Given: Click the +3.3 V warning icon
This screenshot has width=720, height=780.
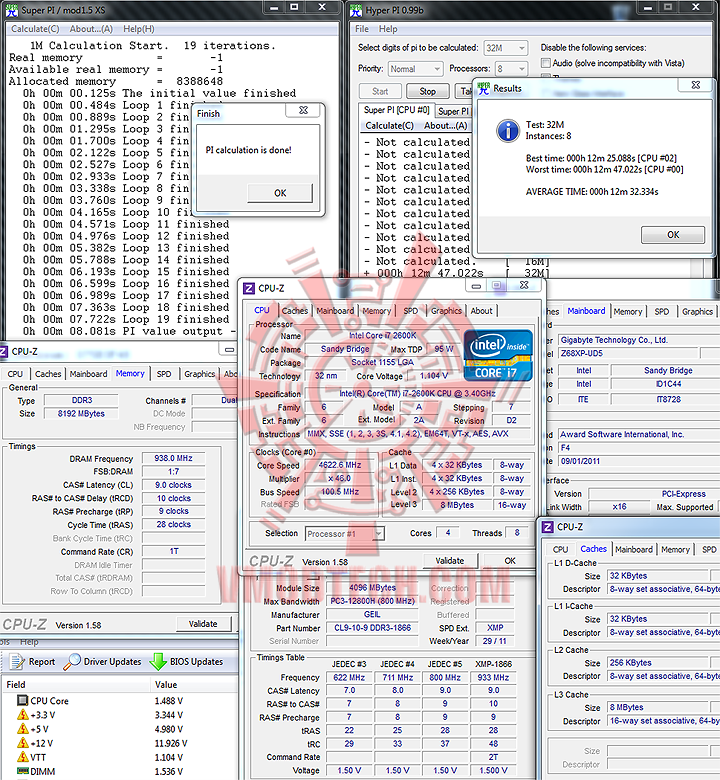Looking at the screenshot, I should tap(22, 715).
